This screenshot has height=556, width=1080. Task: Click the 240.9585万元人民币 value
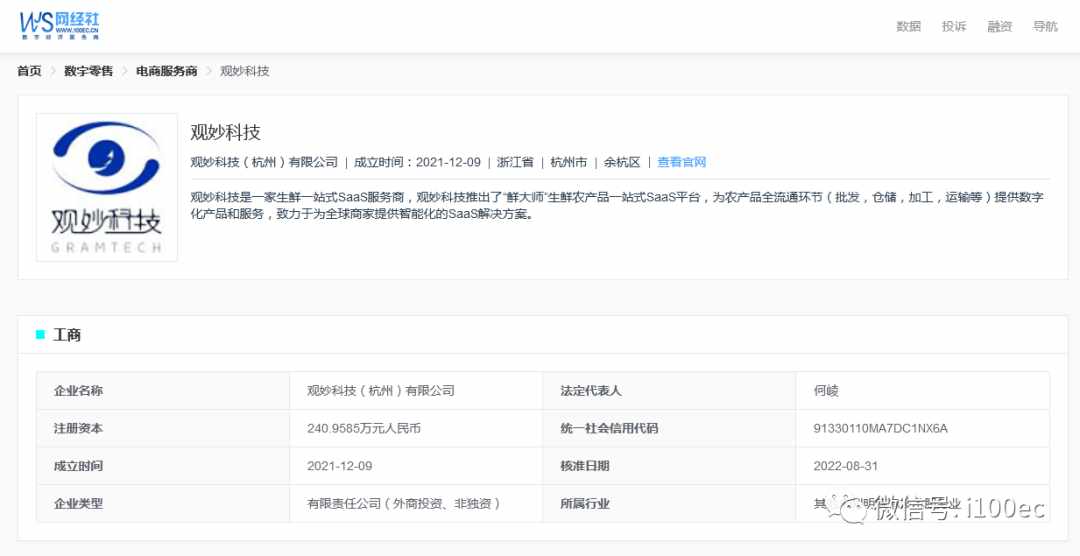[x=364, y=429]
